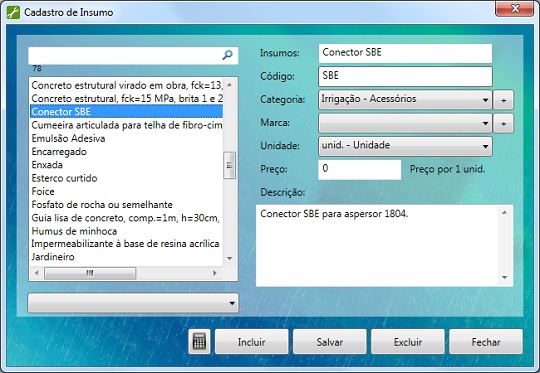Image resolution: width=540 pixels, height=373 pixels.
Task: Click list scroll down arrow
Action: click(230, 258)
